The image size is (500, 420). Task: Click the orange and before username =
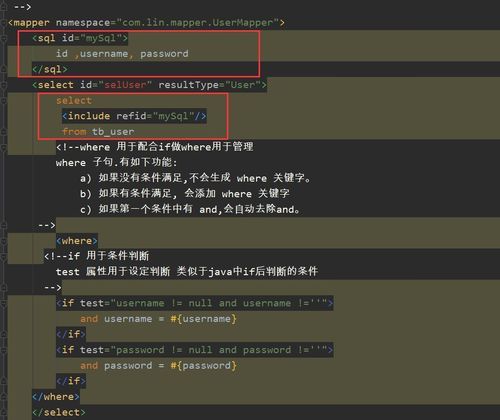click(89, 319)
